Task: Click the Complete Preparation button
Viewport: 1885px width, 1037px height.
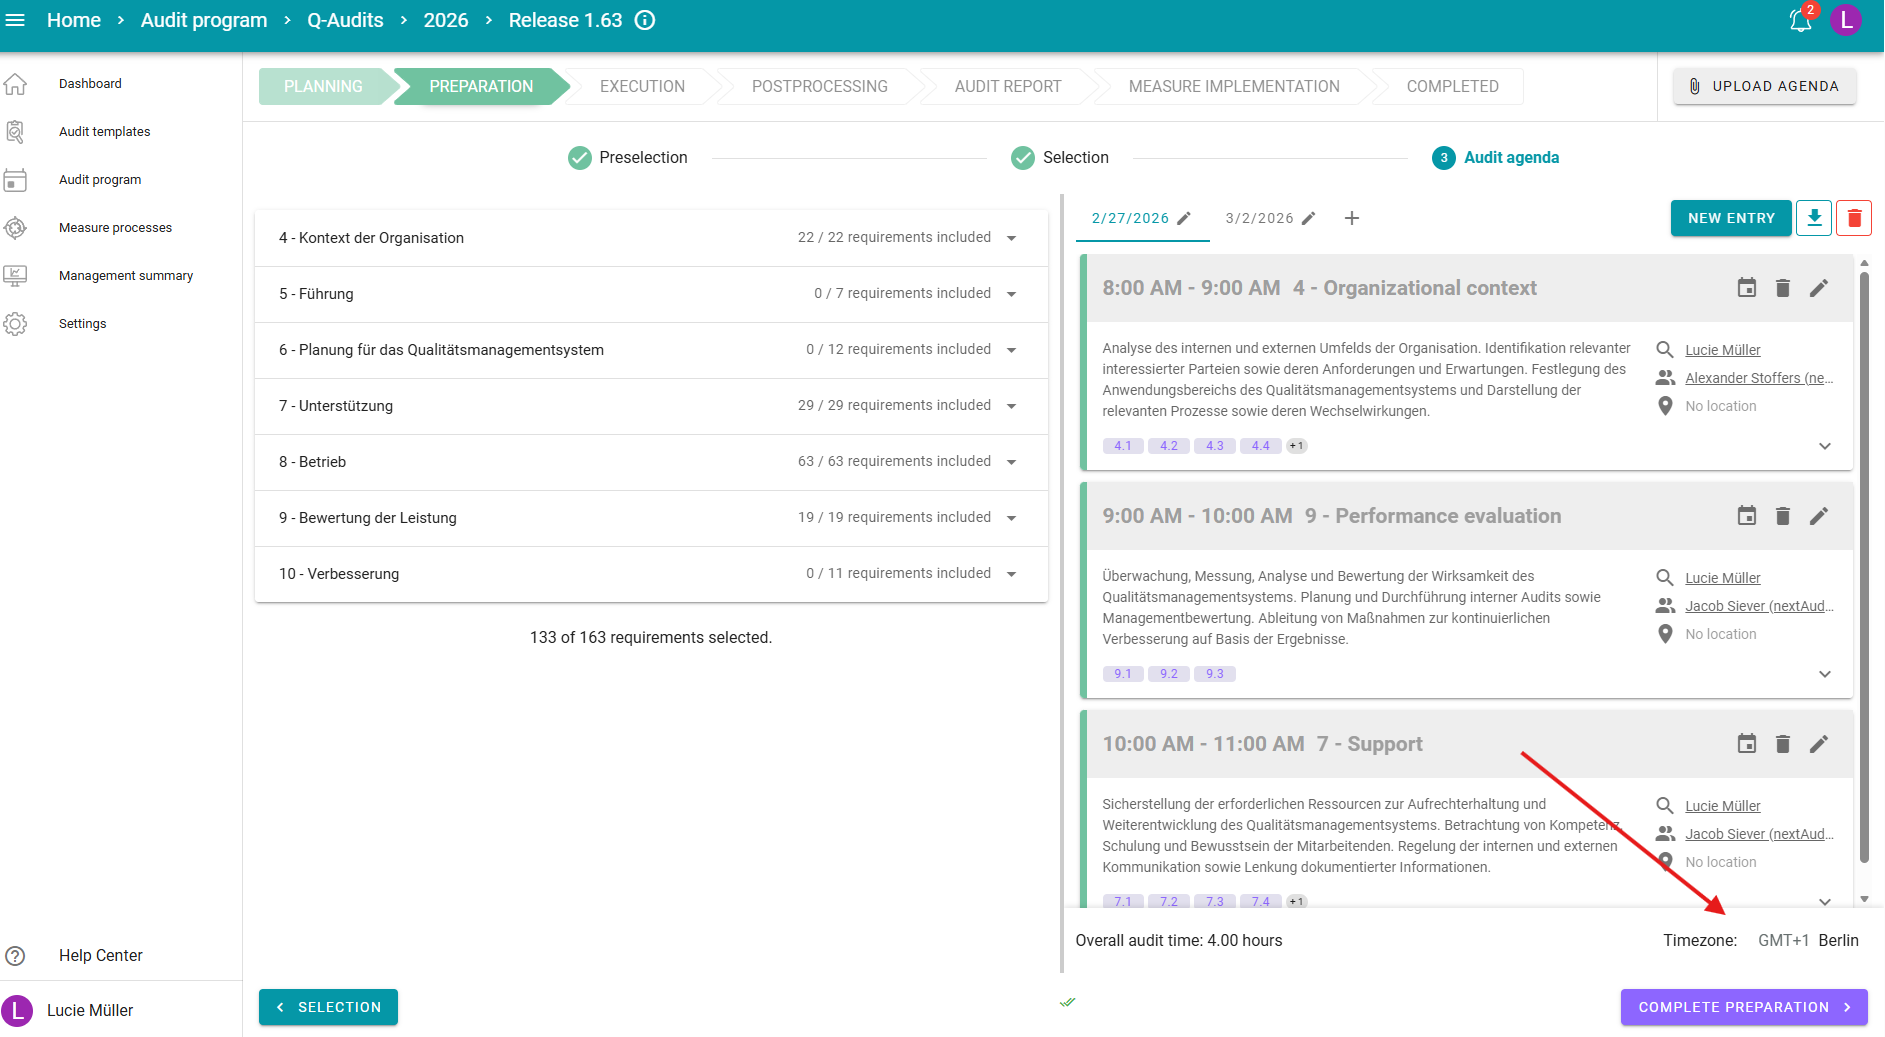Action: pyautogui.click(x=1743, y=1007)
